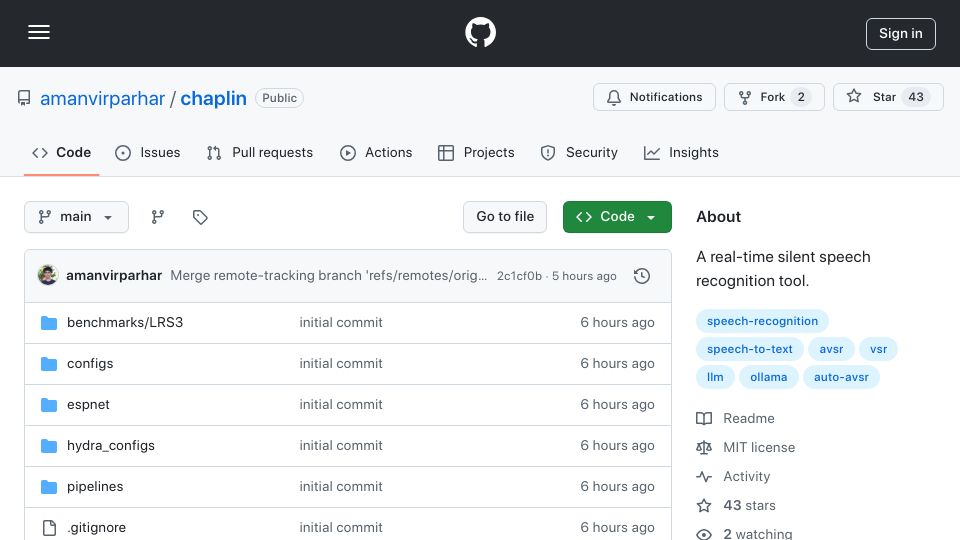Click the Go to file button
This screenshot has height=540, width=960.
(504, 217)
